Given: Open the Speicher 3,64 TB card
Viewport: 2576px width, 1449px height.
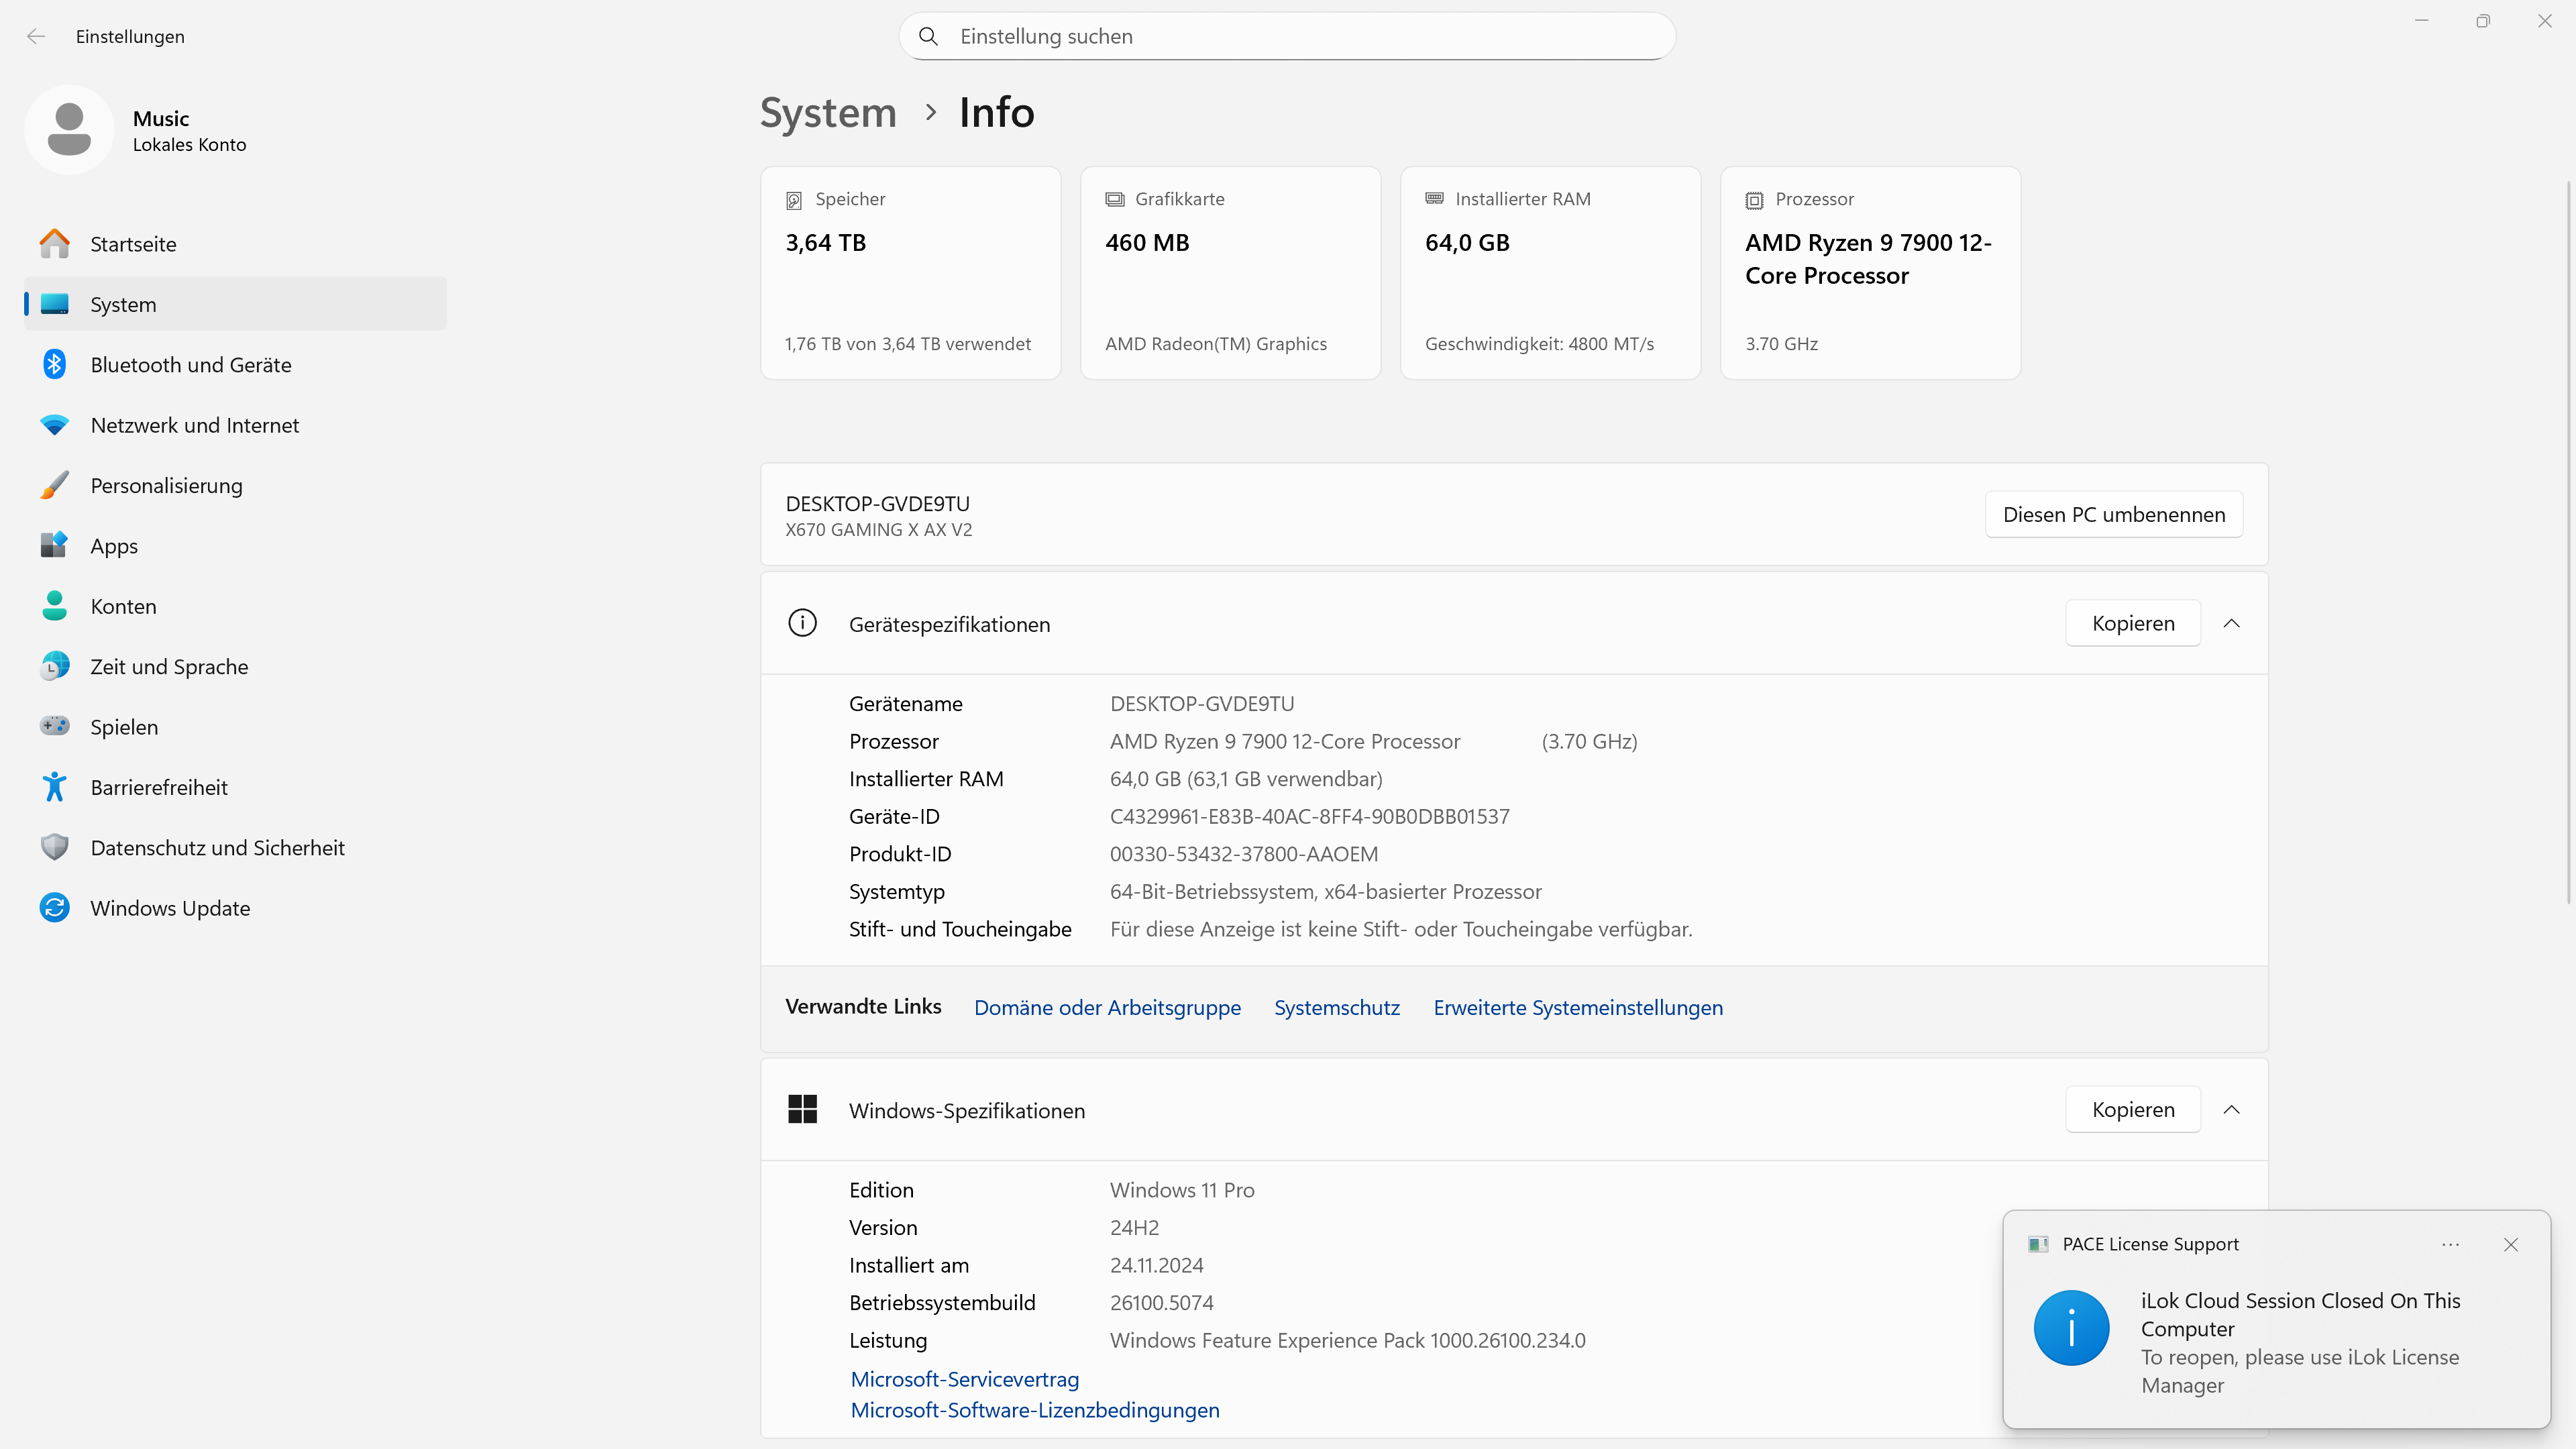Looking at the screenshot, I should (910, 273).
